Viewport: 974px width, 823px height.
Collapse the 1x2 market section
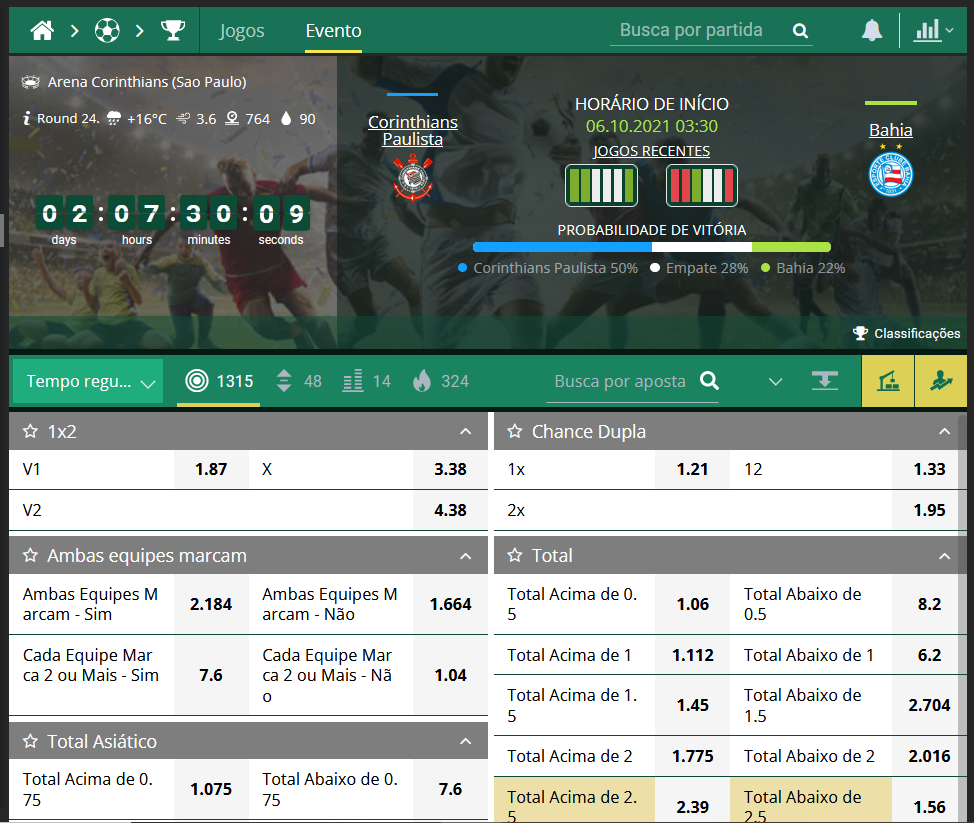[x=465, y=431]
